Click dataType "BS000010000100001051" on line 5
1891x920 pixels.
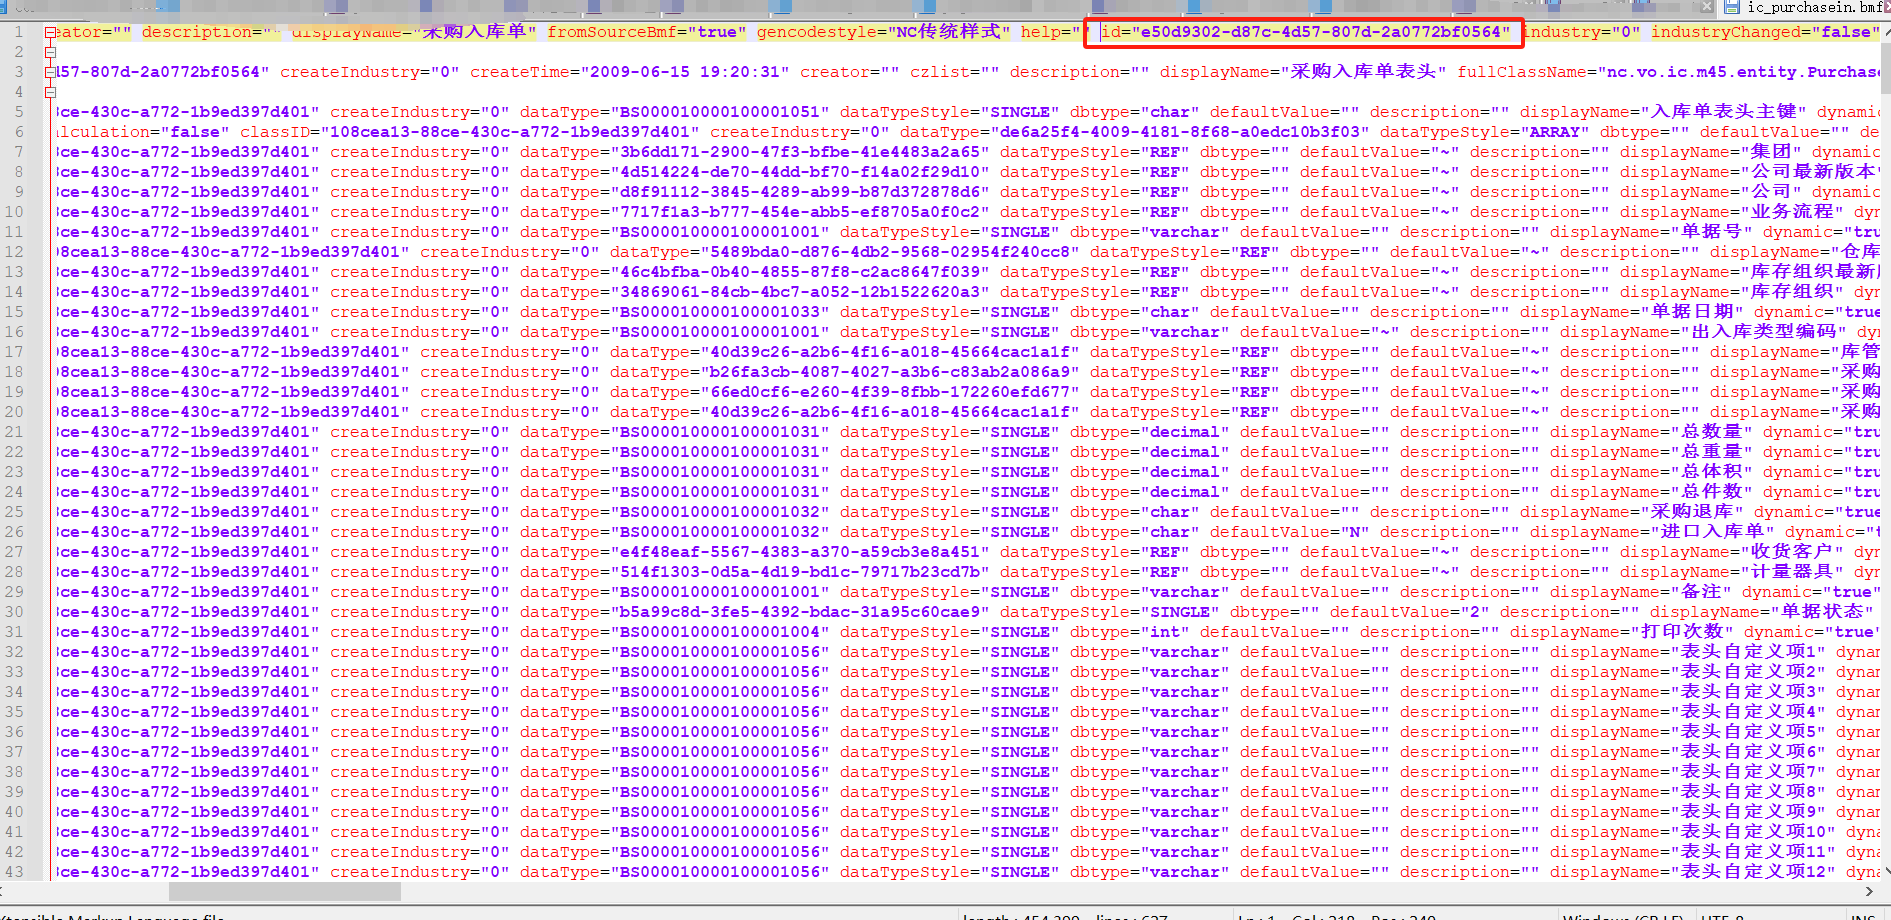675,112
